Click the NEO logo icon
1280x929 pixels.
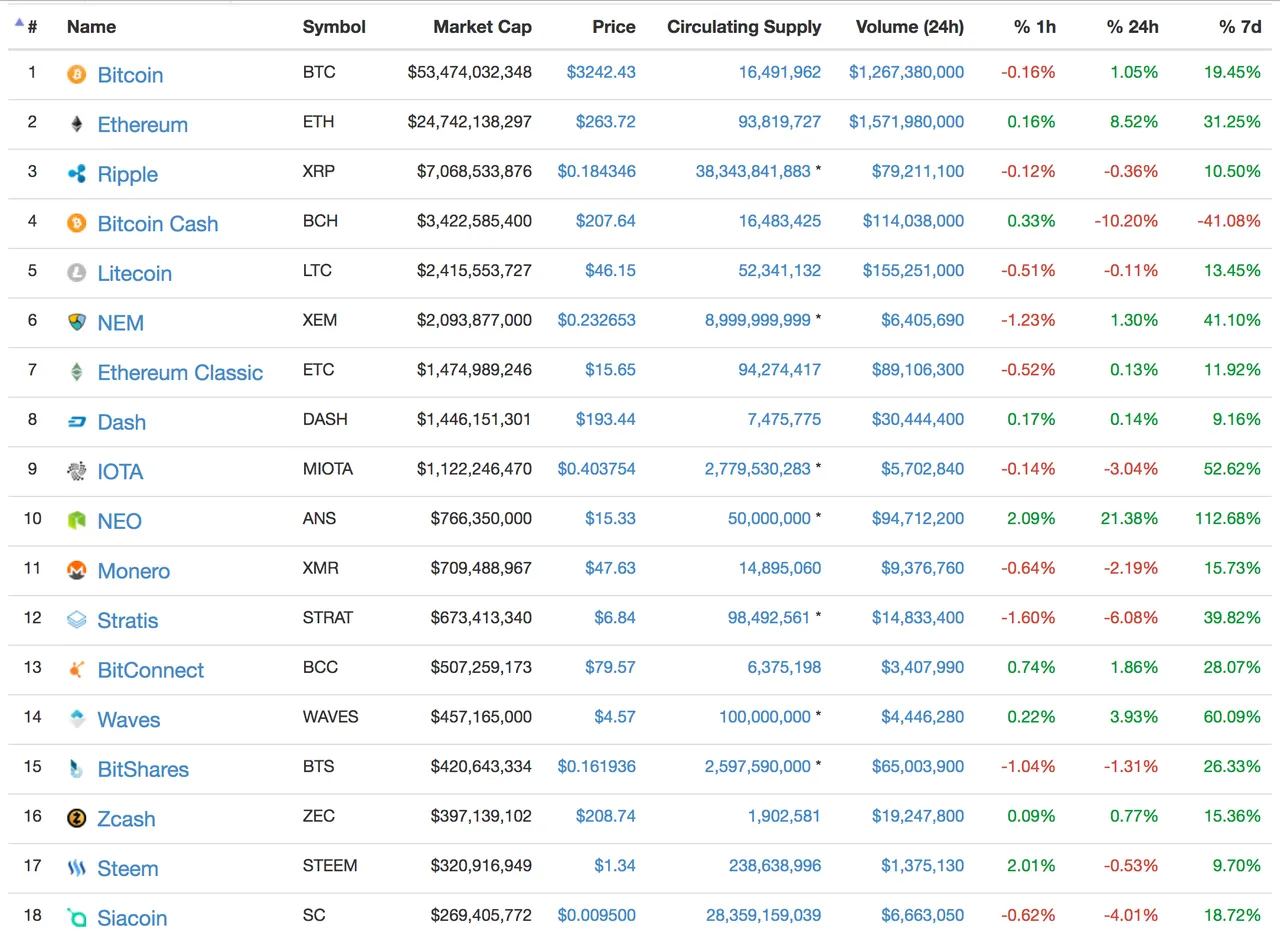[x=77, y=521]
